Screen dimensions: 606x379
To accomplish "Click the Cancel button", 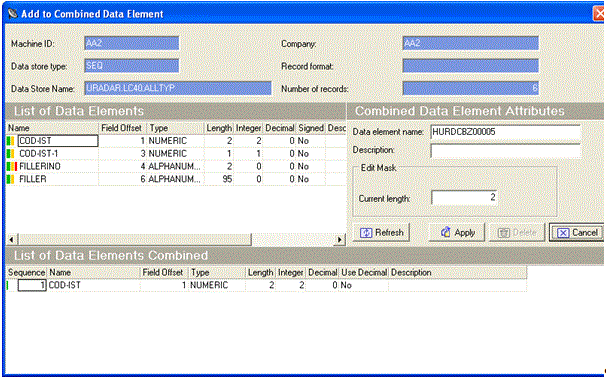I will click(x=577, y=233).
